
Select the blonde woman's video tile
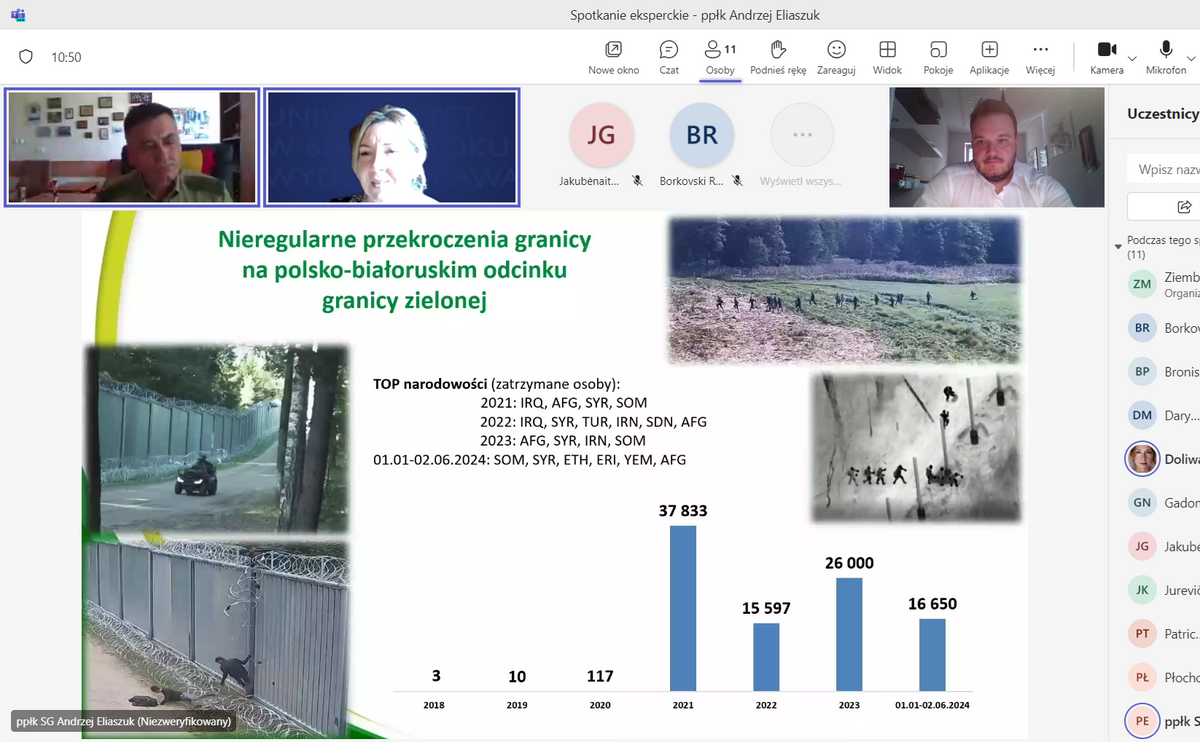pyautogui.click(x=392, y=147)
